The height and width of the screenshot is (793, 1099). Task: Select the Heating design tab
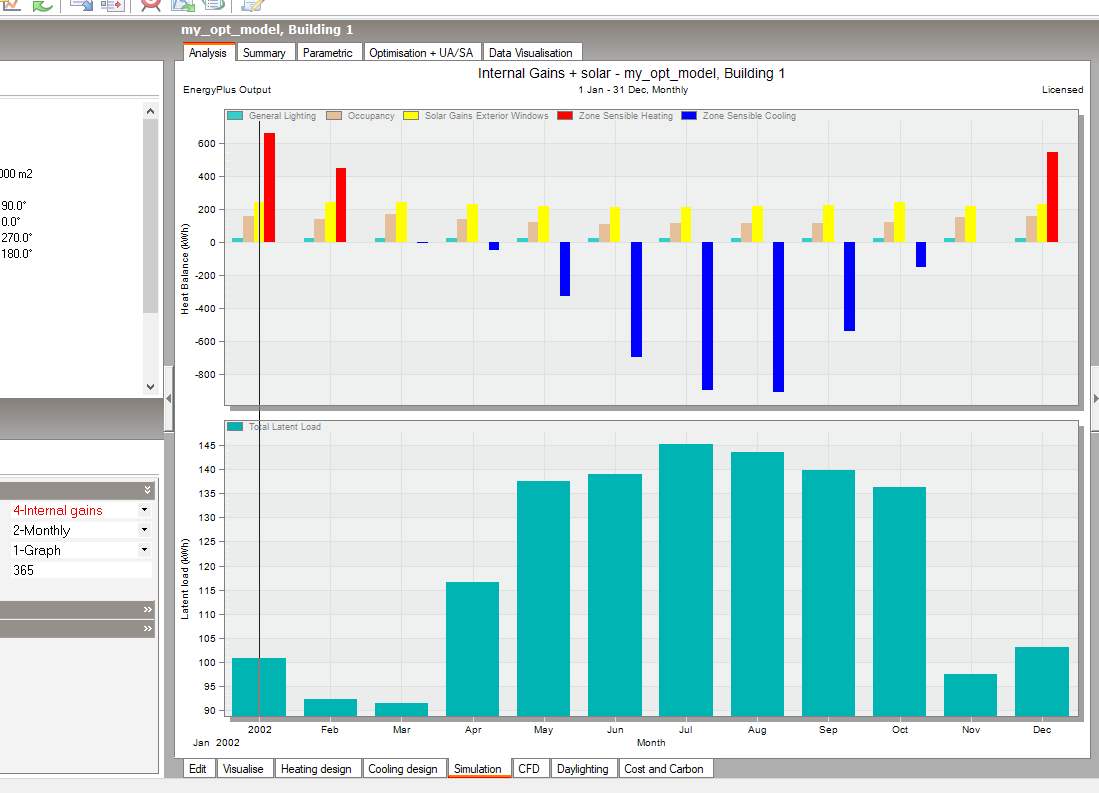[316, 769]
